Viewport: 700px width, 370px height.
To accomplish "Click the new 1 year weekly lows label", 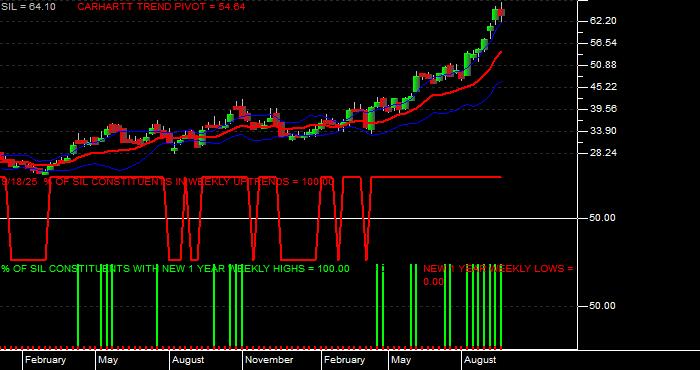I will (x=498, y=275).
